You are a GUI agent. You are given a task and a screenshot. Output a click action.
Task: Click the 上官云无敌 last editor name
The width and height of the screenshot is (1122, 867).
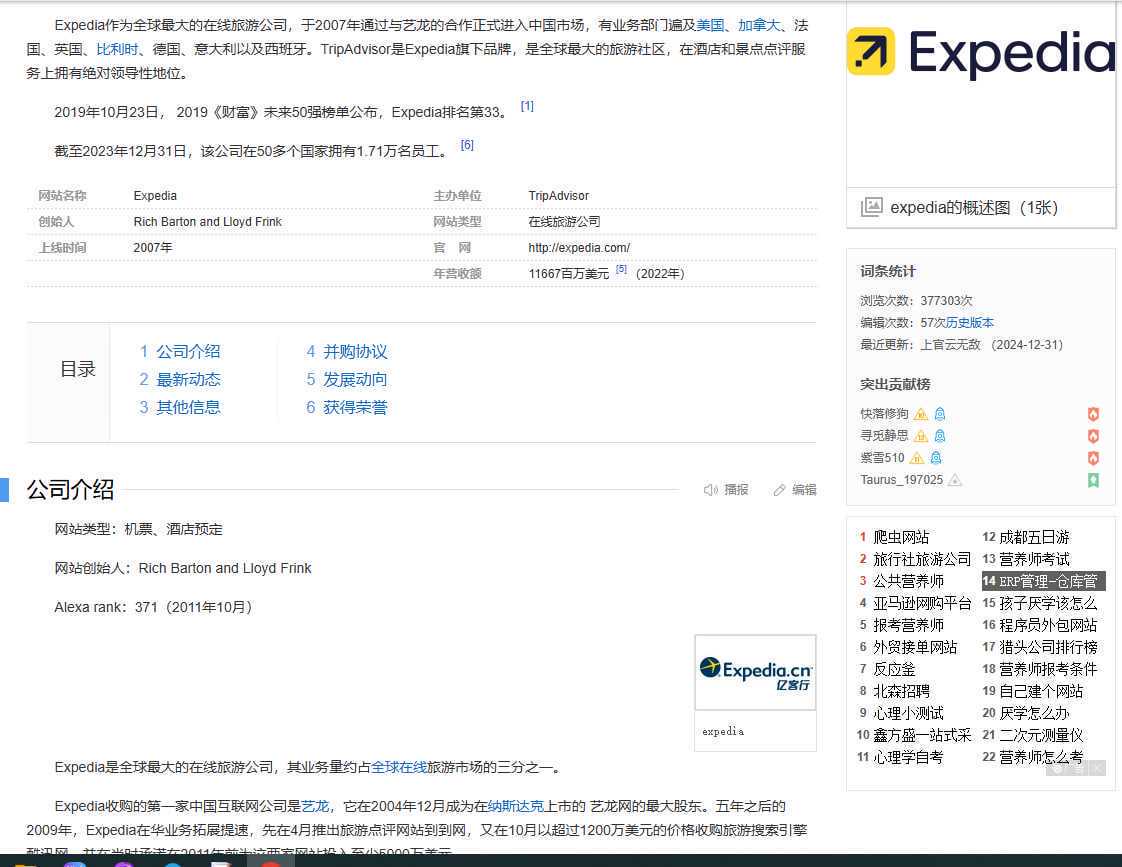(x=950, y=345)
